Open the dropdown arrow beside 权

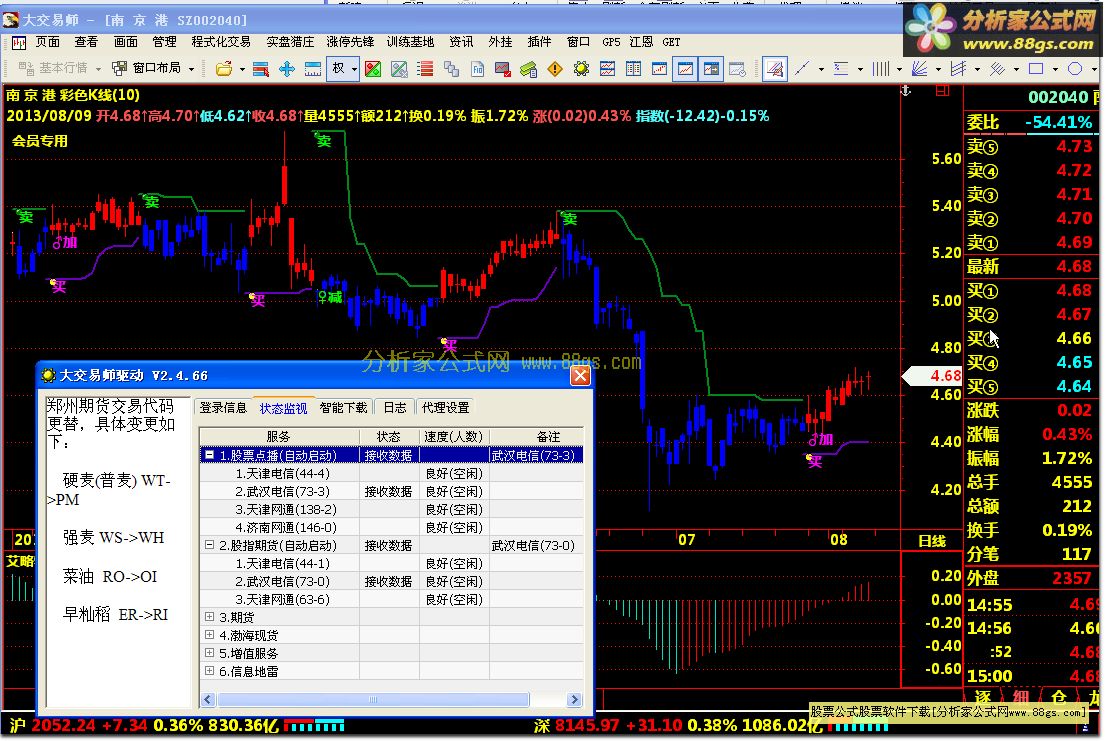point(354,69)
